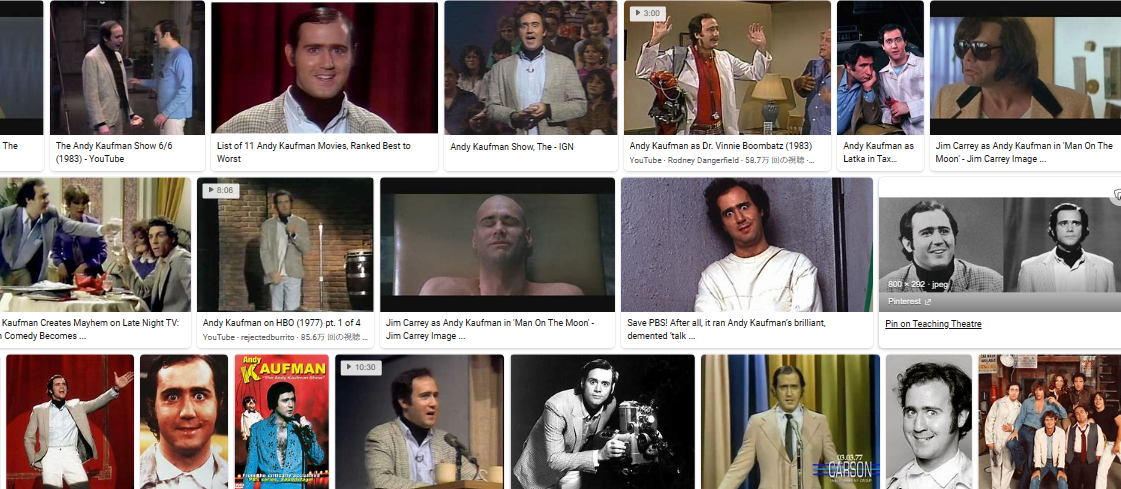Screen dimensions: 1121x489
Task: Open 'List of 11 Andy Kaufman Movies' result
Action: point(314,152)
